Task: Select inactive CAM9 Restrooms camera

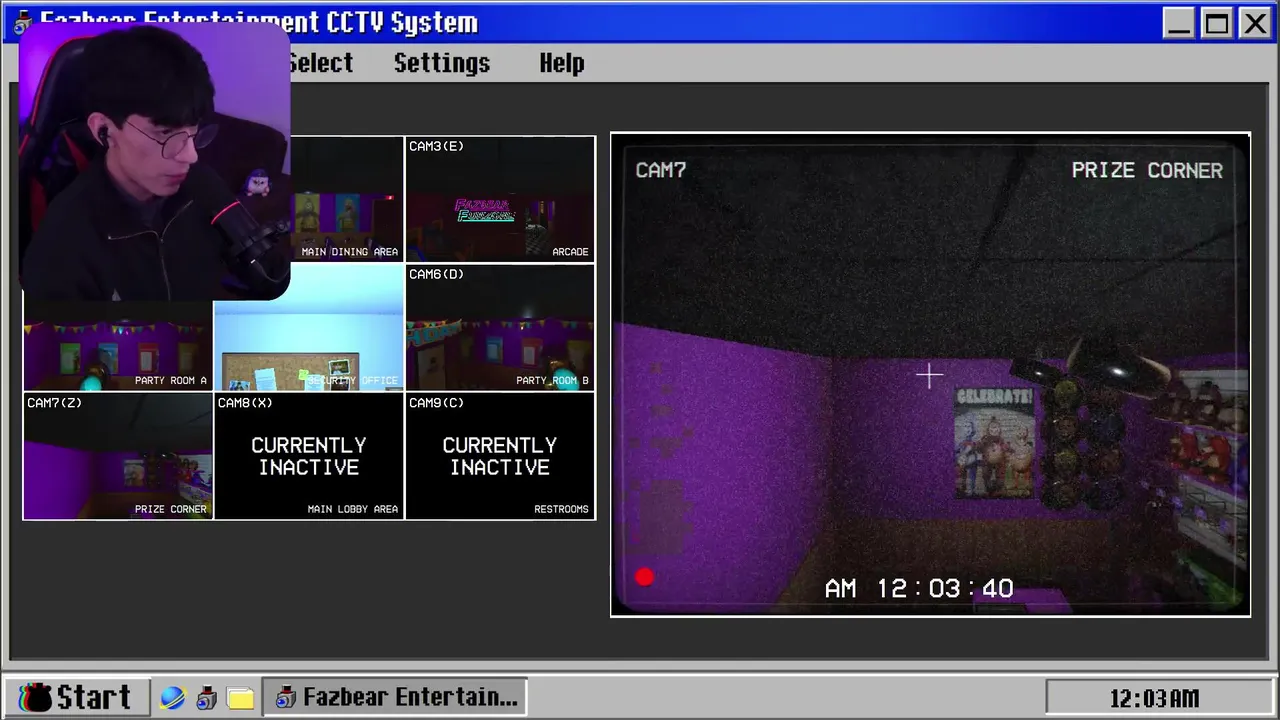Action: [500, 456]
